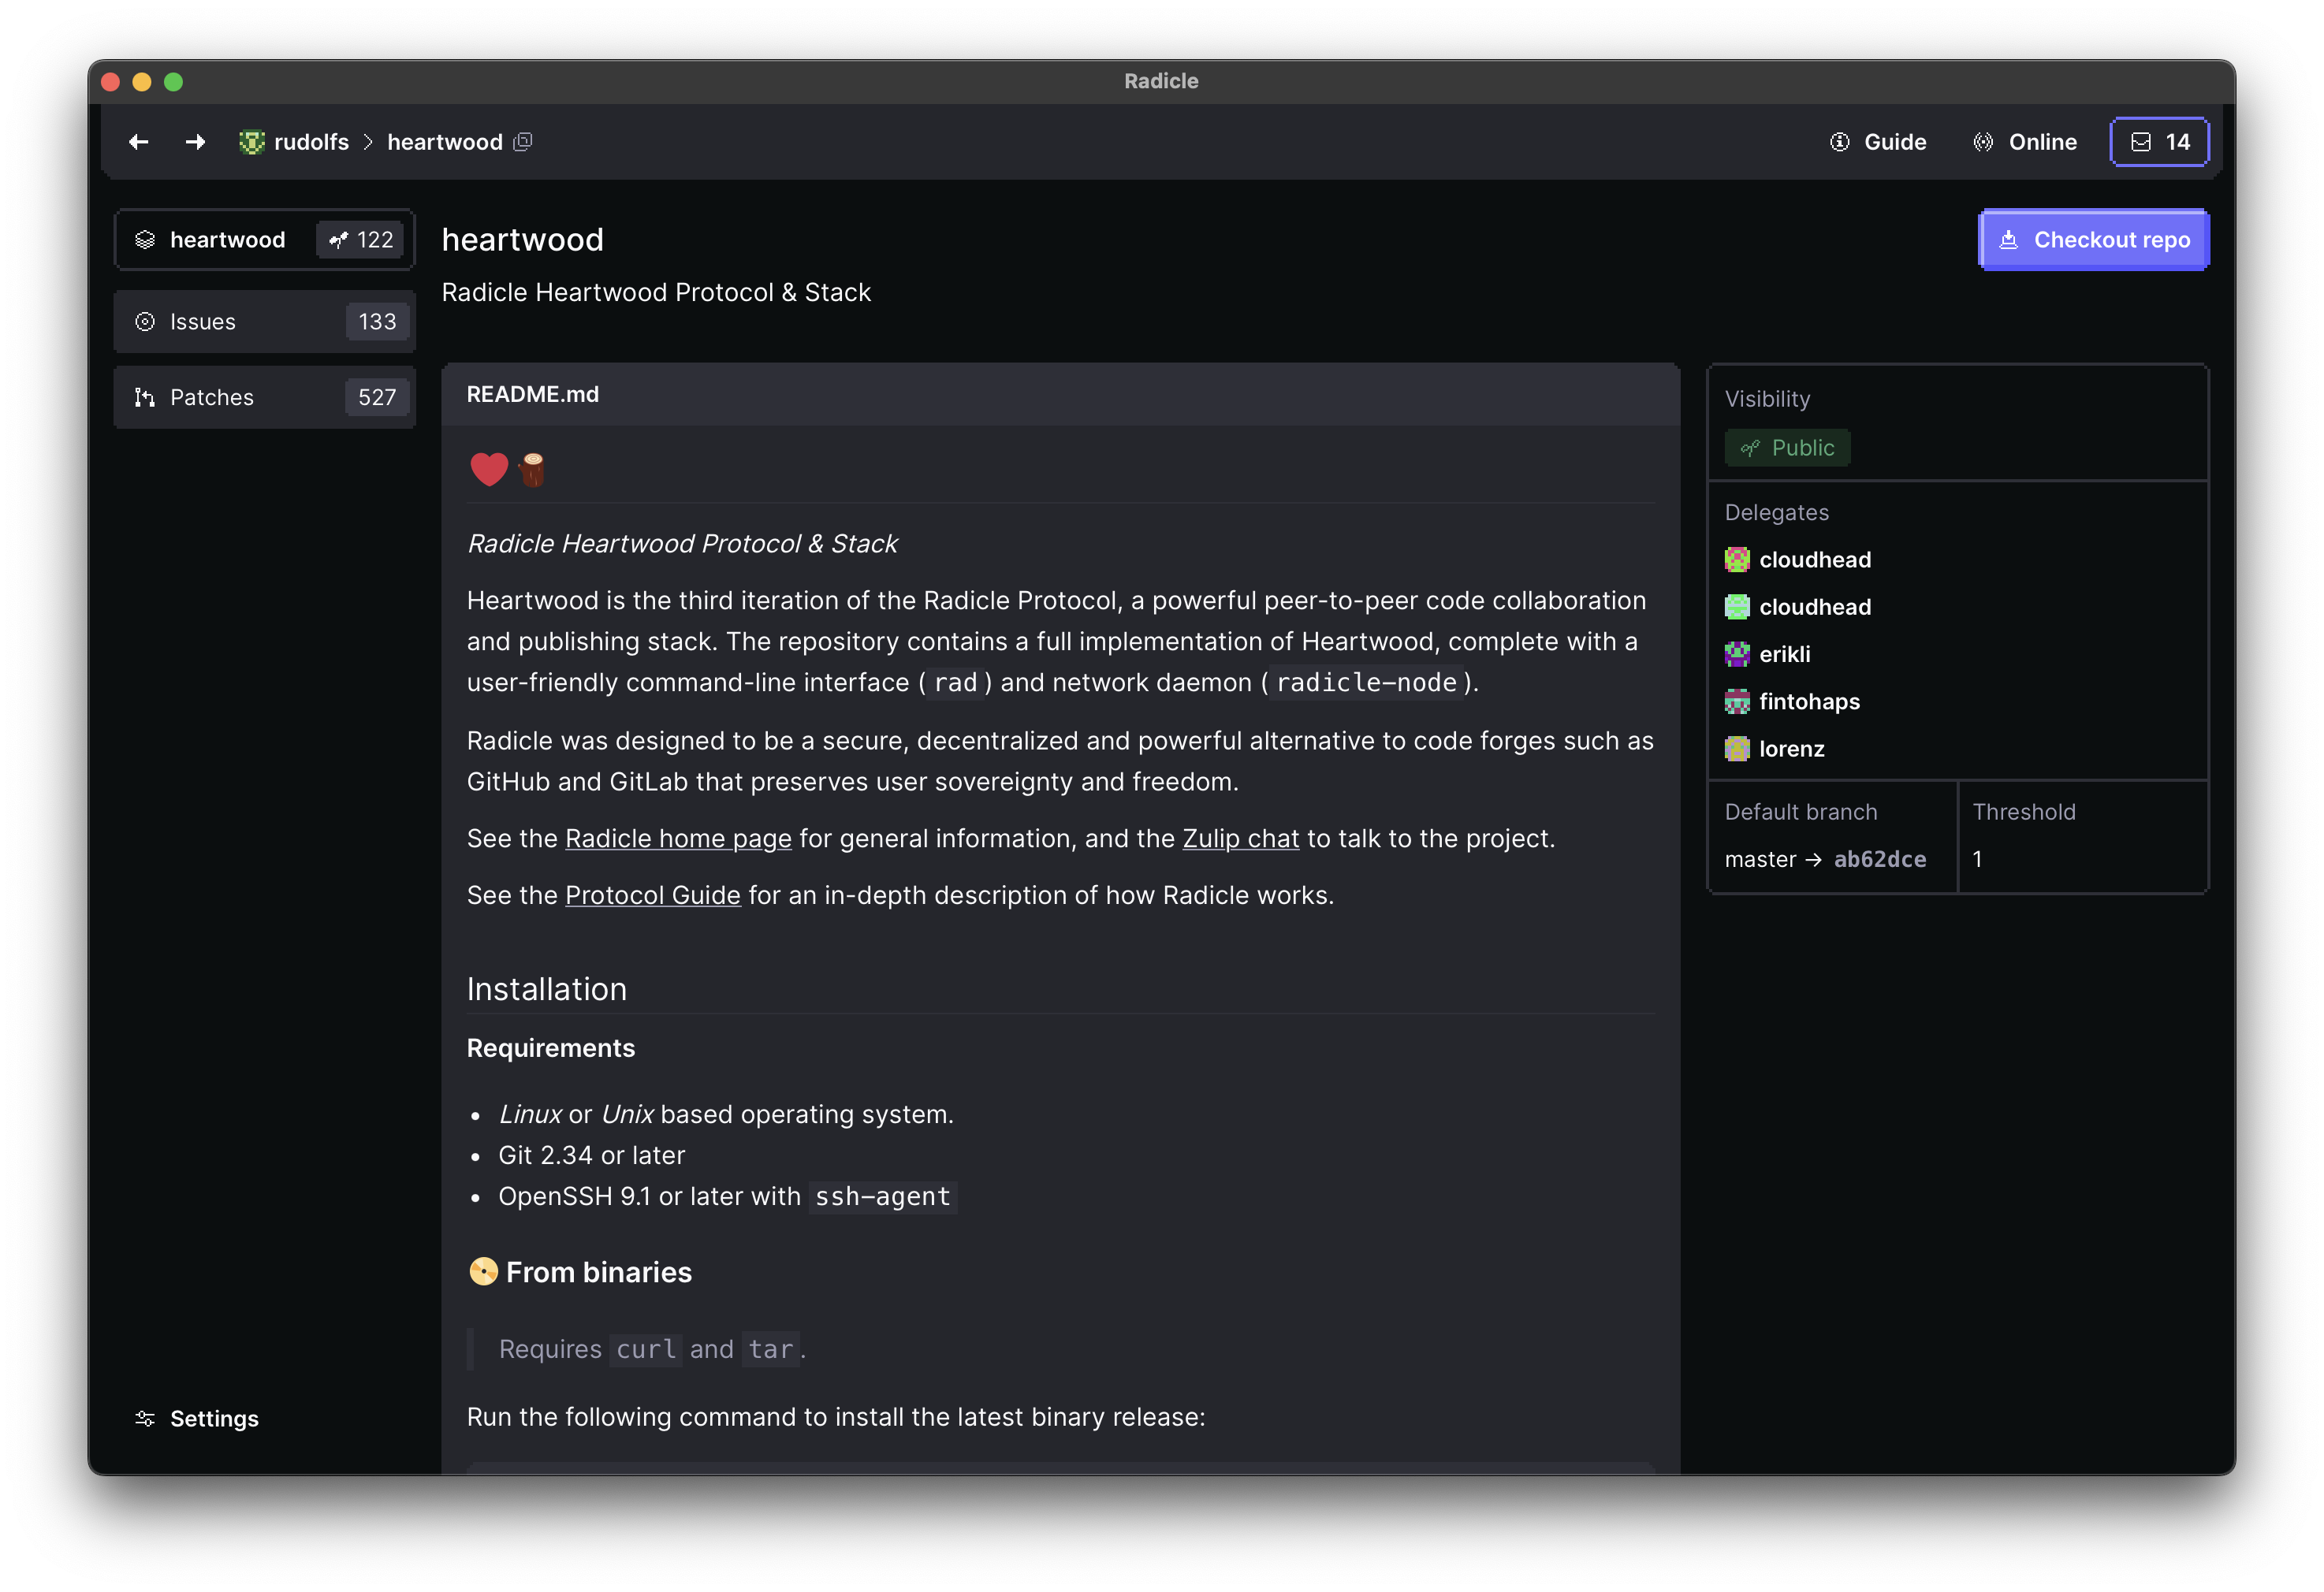Go forward with the right arrow
The height and width of the screenshot is (1592, 2324).
[x=195, y=142]
